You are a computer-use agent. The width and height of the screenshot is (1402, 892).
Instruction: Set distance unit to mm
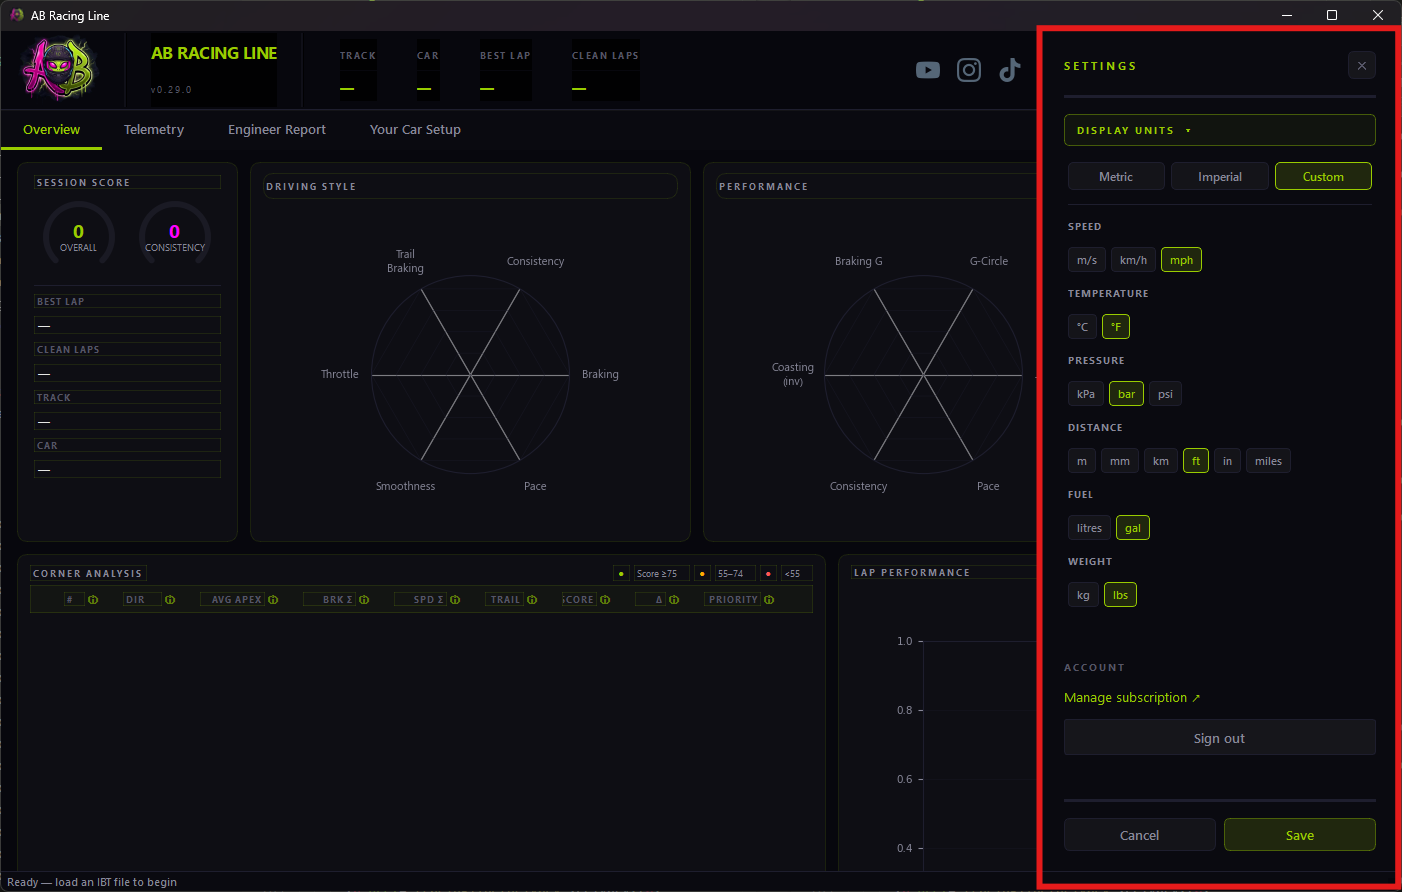pyautogui.click(x=1120, y=461)
